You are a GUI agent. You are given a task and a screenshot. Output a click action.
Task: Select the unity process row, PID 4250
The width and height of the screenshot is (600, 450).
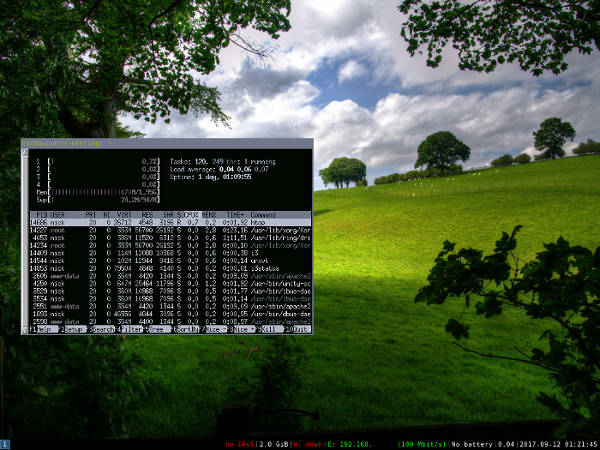170,284
